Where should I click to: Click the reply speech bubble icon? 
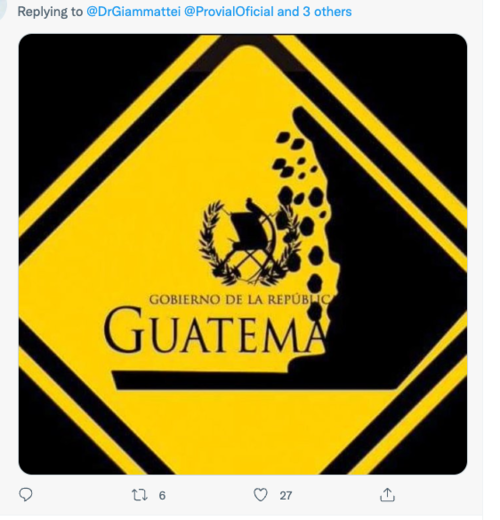tap(26, 495)
